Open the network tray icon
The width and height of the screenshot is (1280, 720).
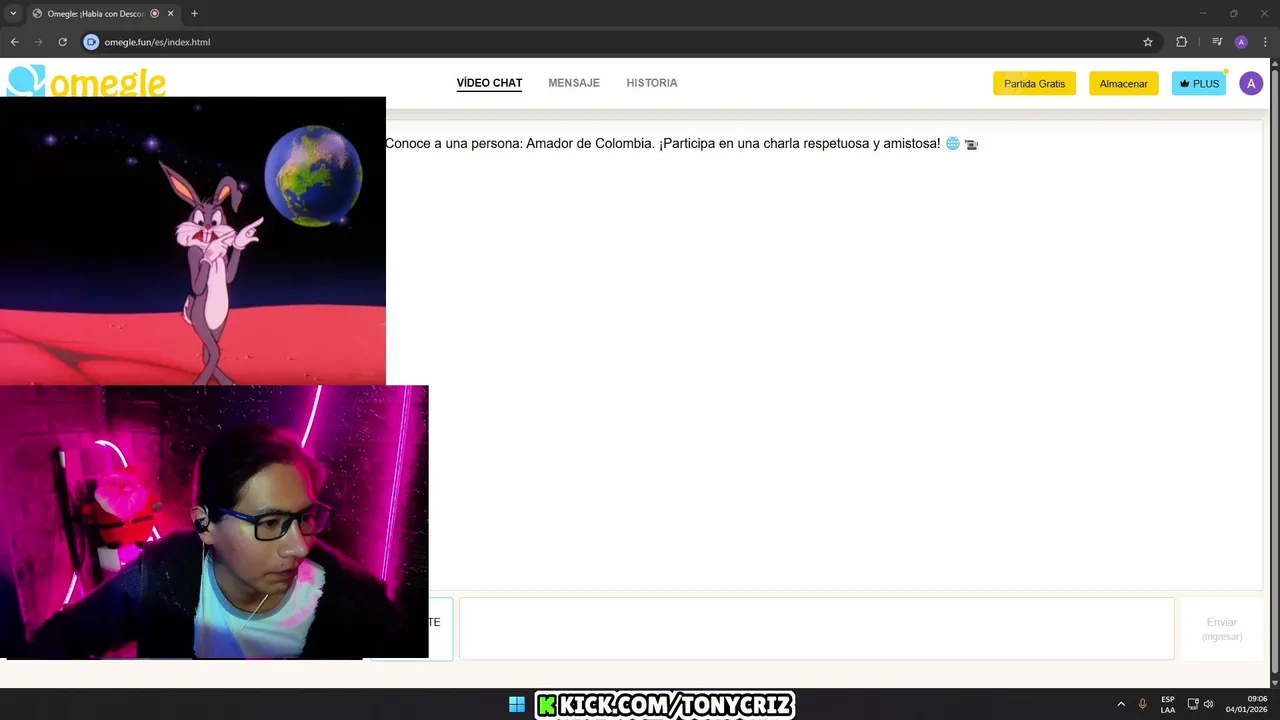pyautogui.click(x=1193, y=705)
